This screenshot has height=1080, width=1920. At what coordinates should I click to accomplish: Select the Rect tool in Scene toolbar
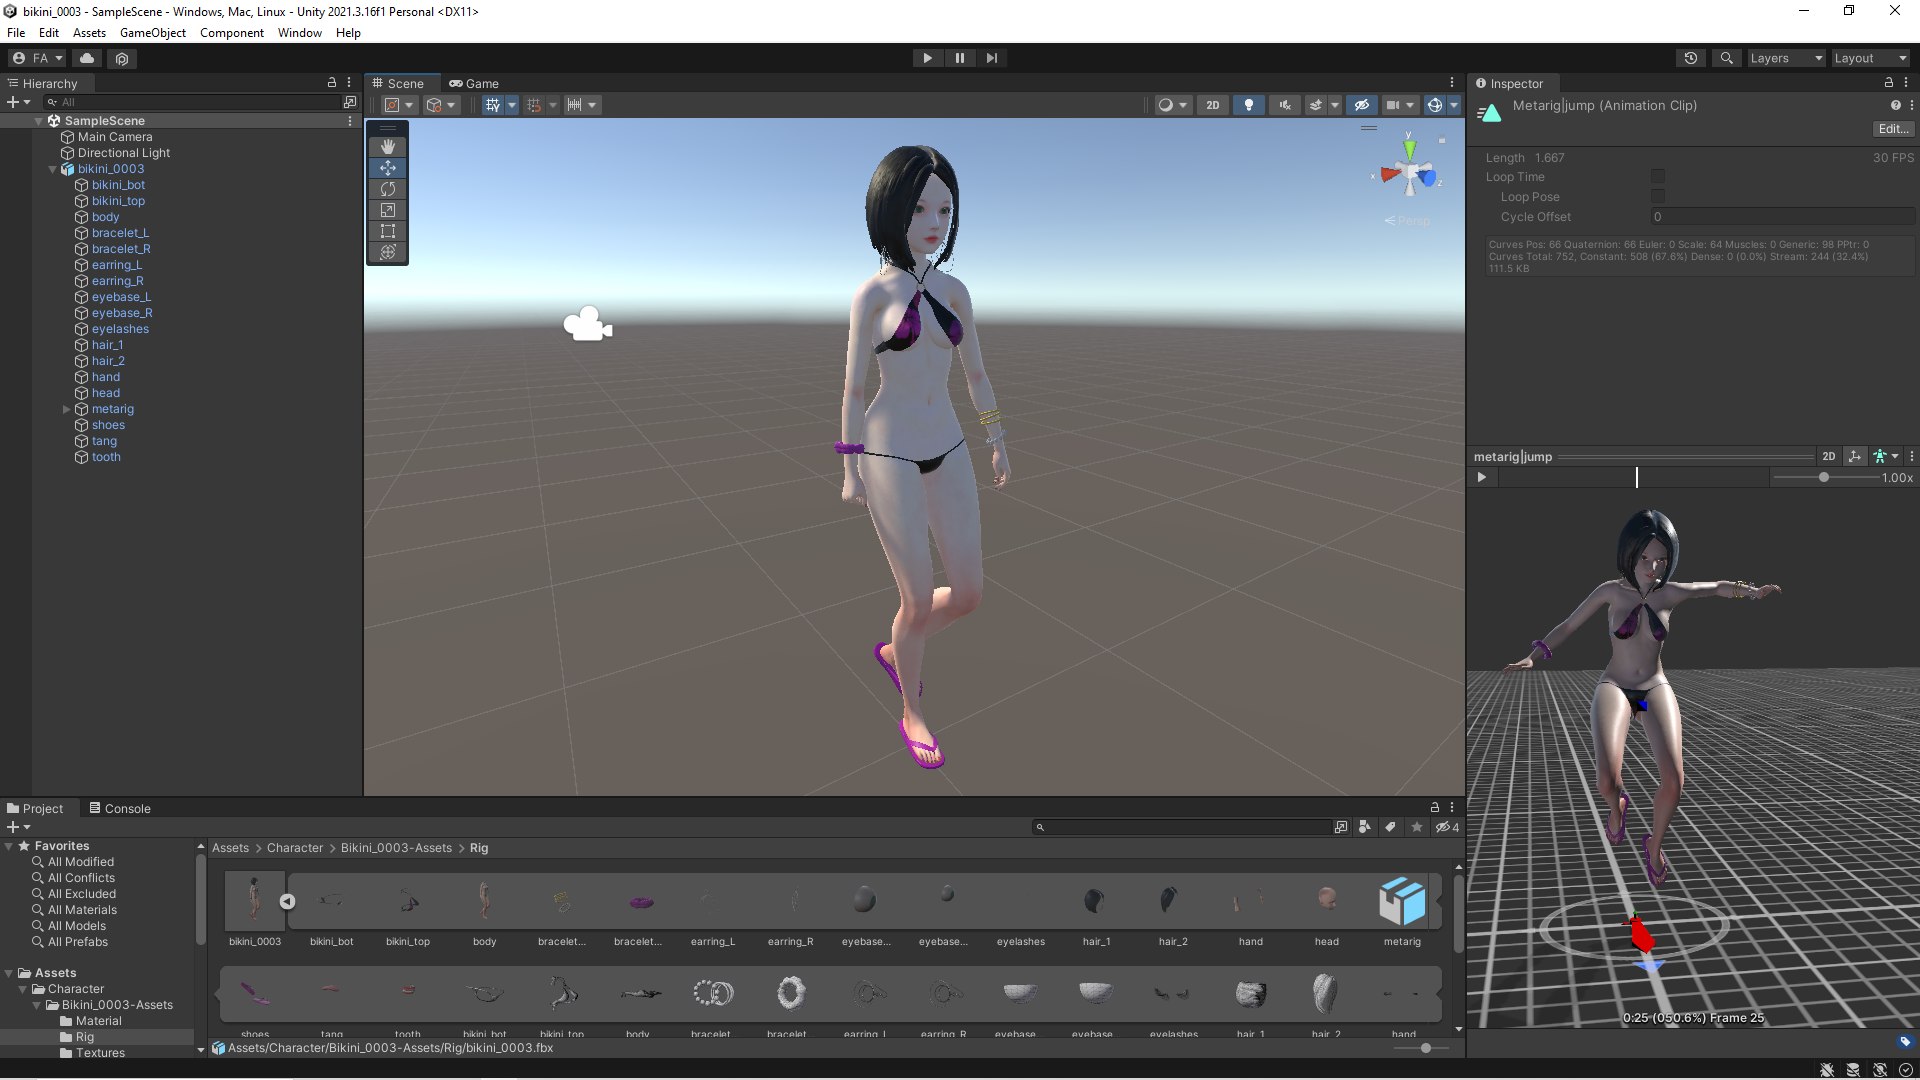click(x=388, y=231)
